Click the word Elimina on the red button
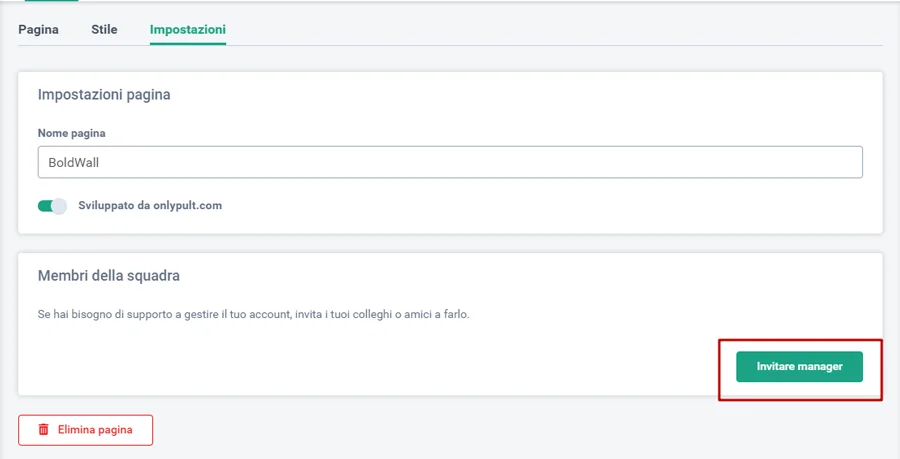The height and width of the screenshot is (459, 900). tap(76, 430)
